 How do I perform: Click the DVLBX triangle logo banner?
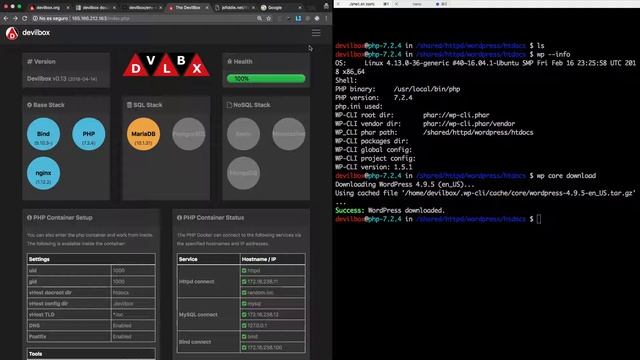pos(166,65)
